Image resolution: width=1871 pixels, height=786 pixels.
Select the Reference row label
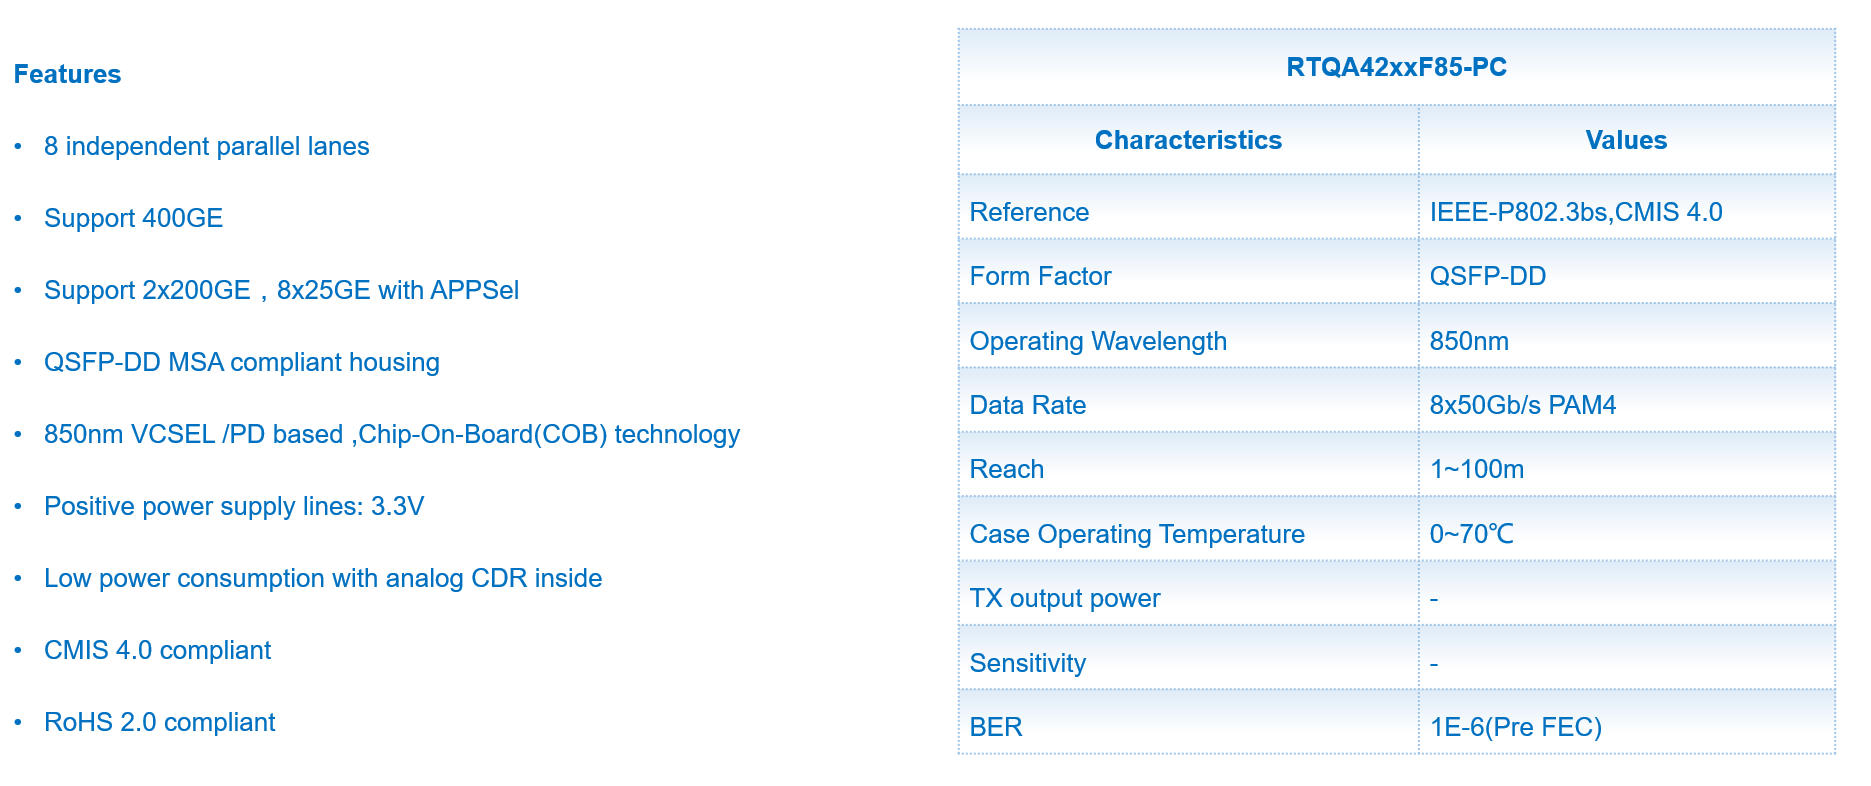[1029, 212]
